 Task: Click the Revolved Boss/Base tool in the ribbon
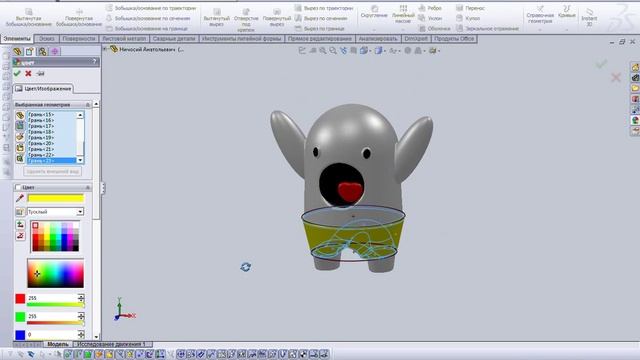79,17
